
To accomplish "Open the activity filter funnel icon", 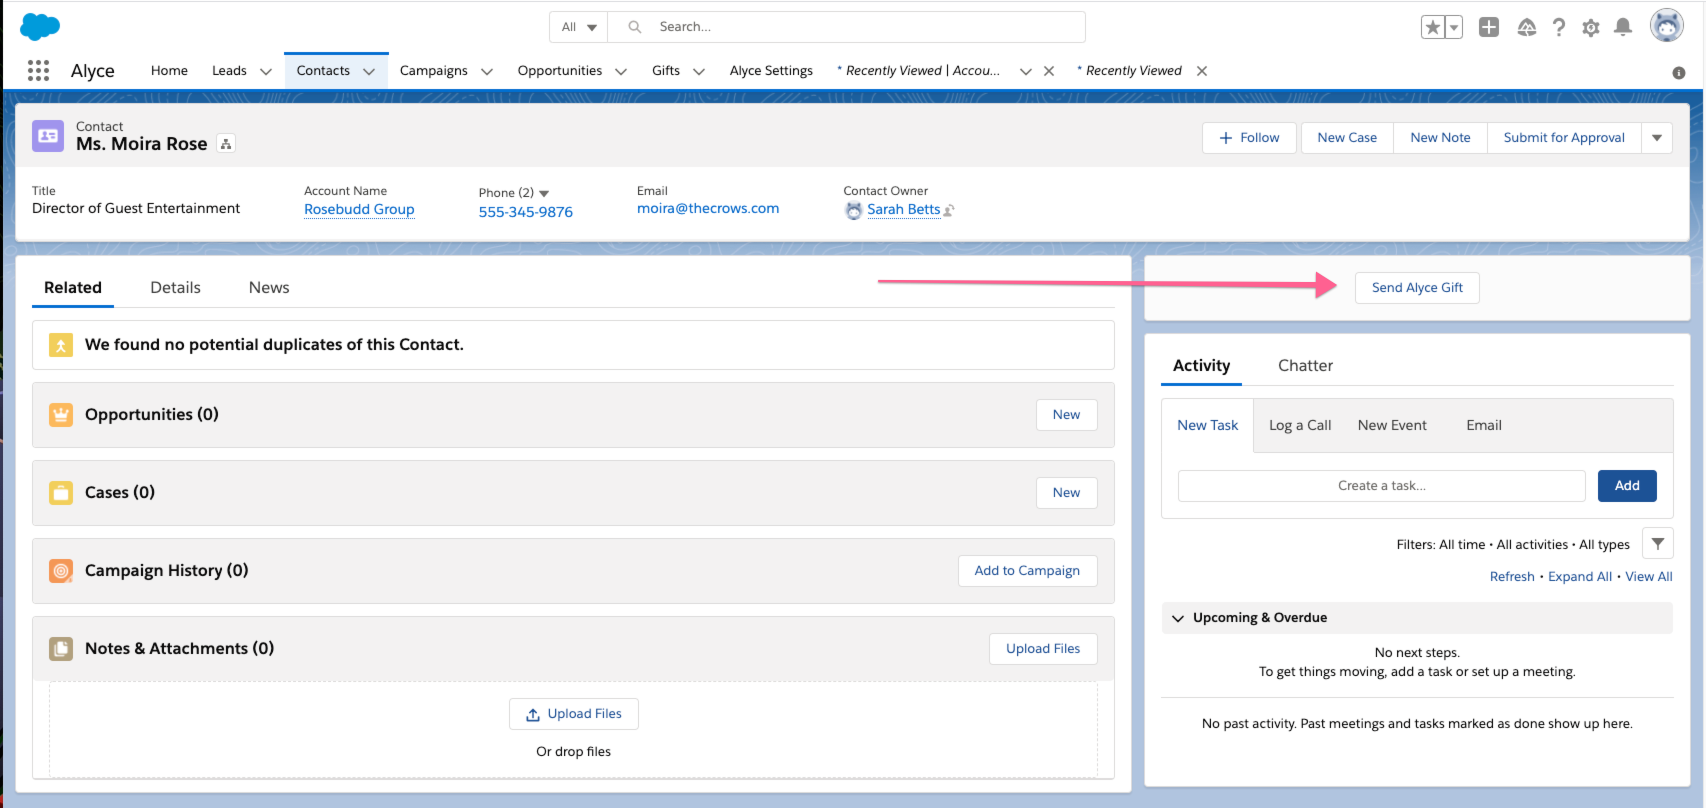I will tap(1658, 544).
